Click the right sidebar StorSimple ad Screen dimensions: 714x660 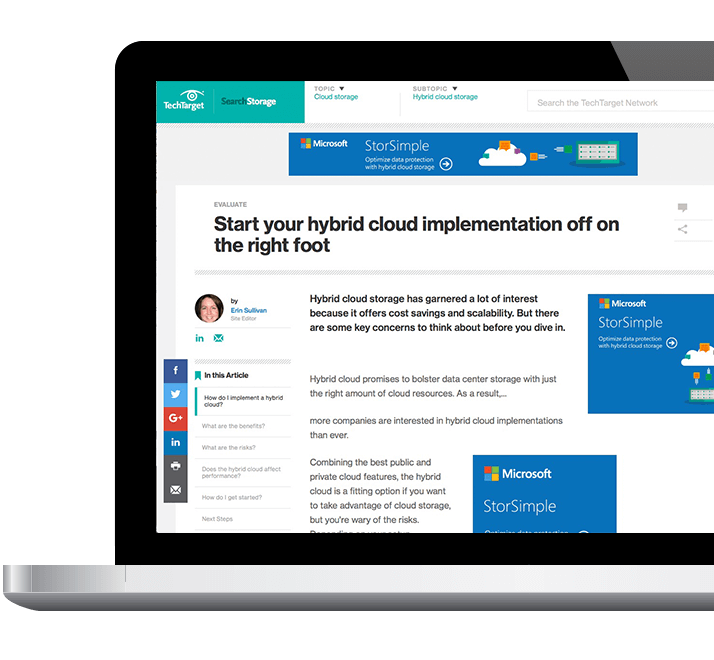[x=651, y=354]
